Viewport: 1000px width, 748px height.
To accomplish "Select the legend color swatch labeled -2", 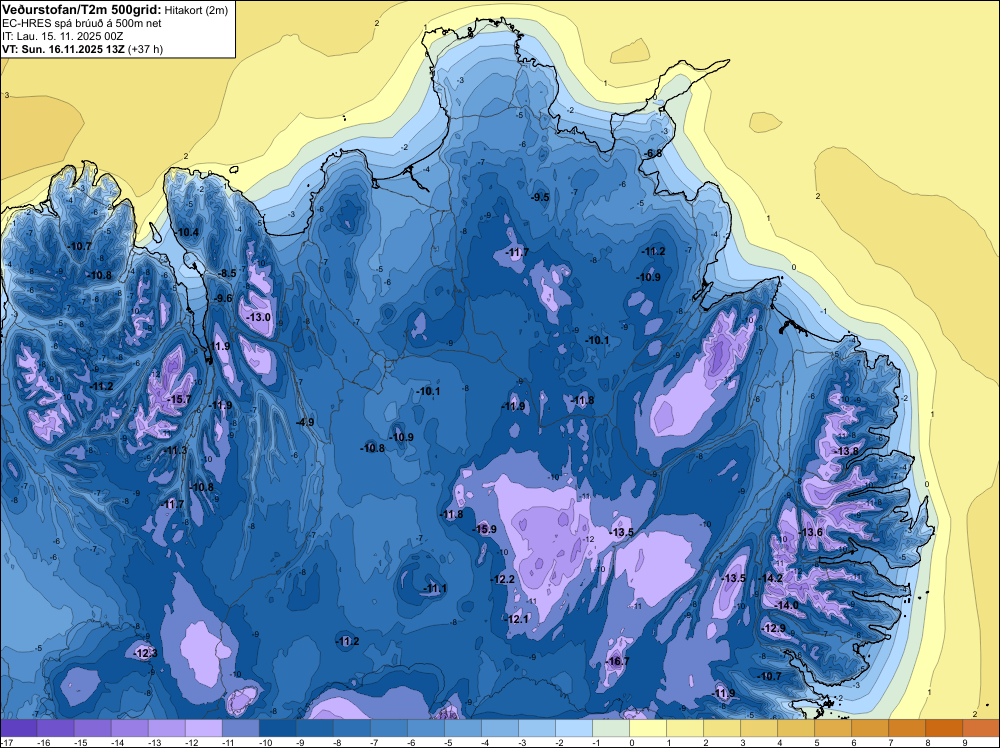I will pos(574,728).
